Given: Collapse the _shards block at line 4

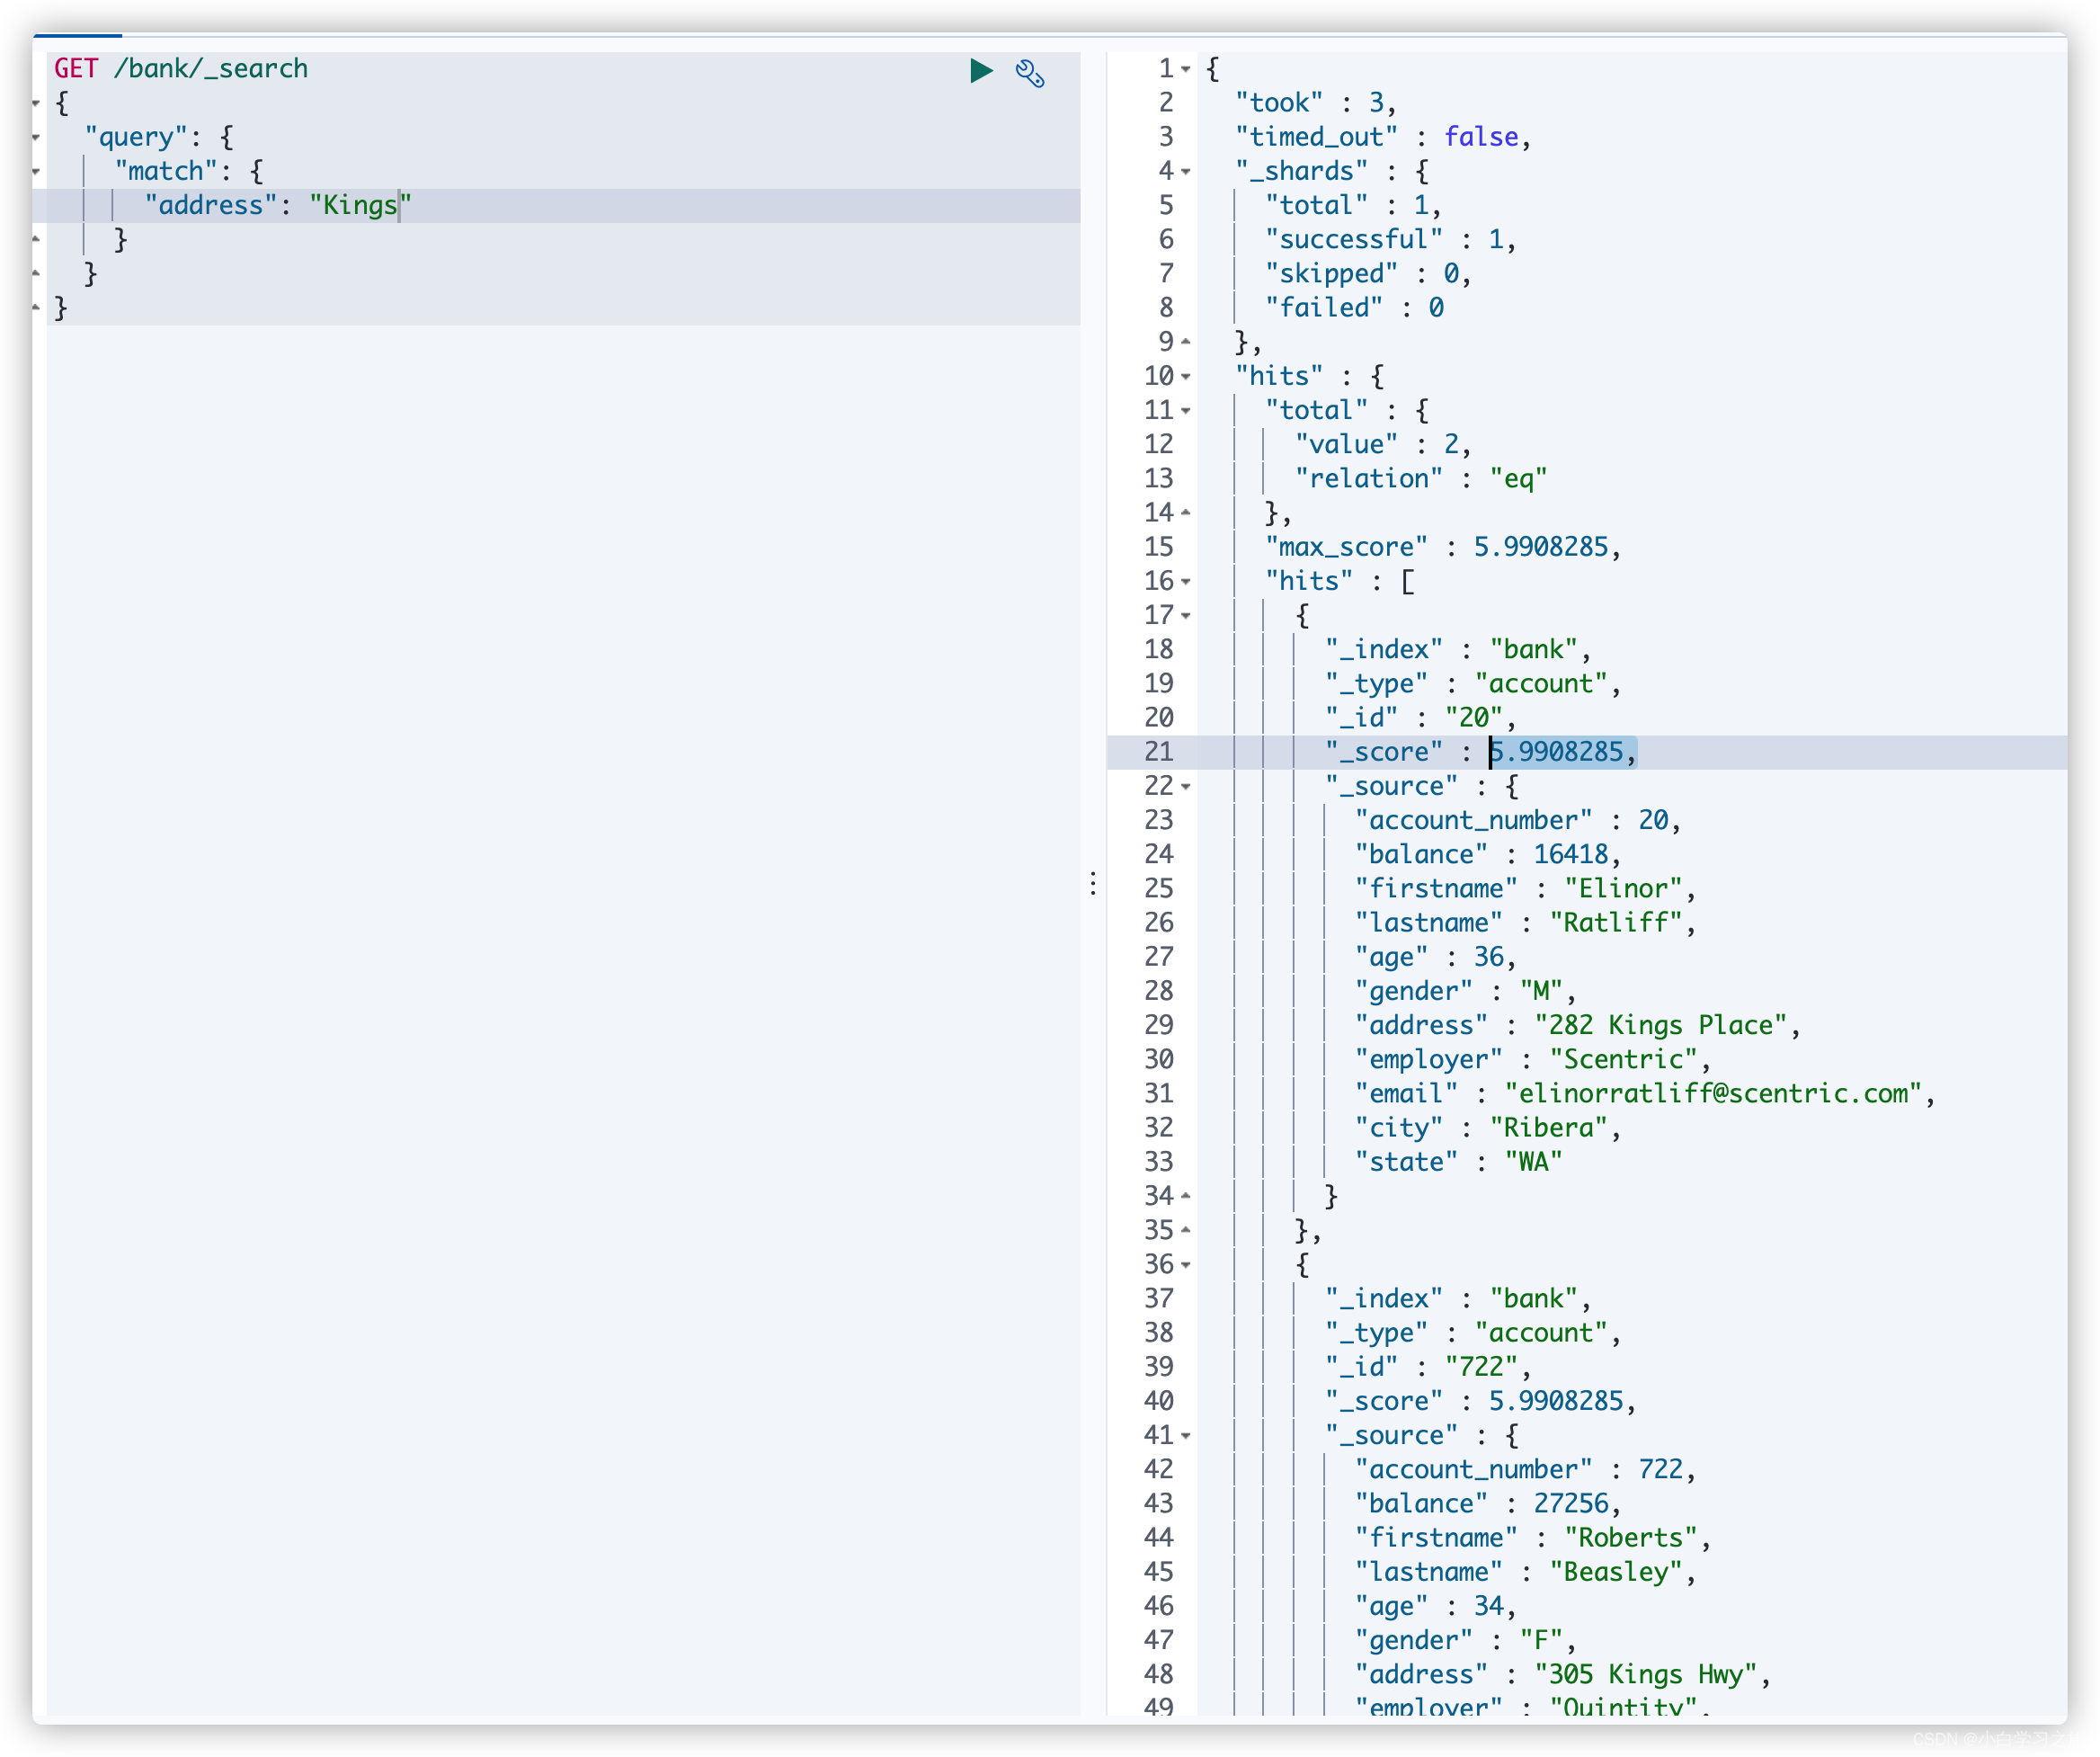Looking at the screenshot, I should pyautogui.click(x=1186, y=171).
